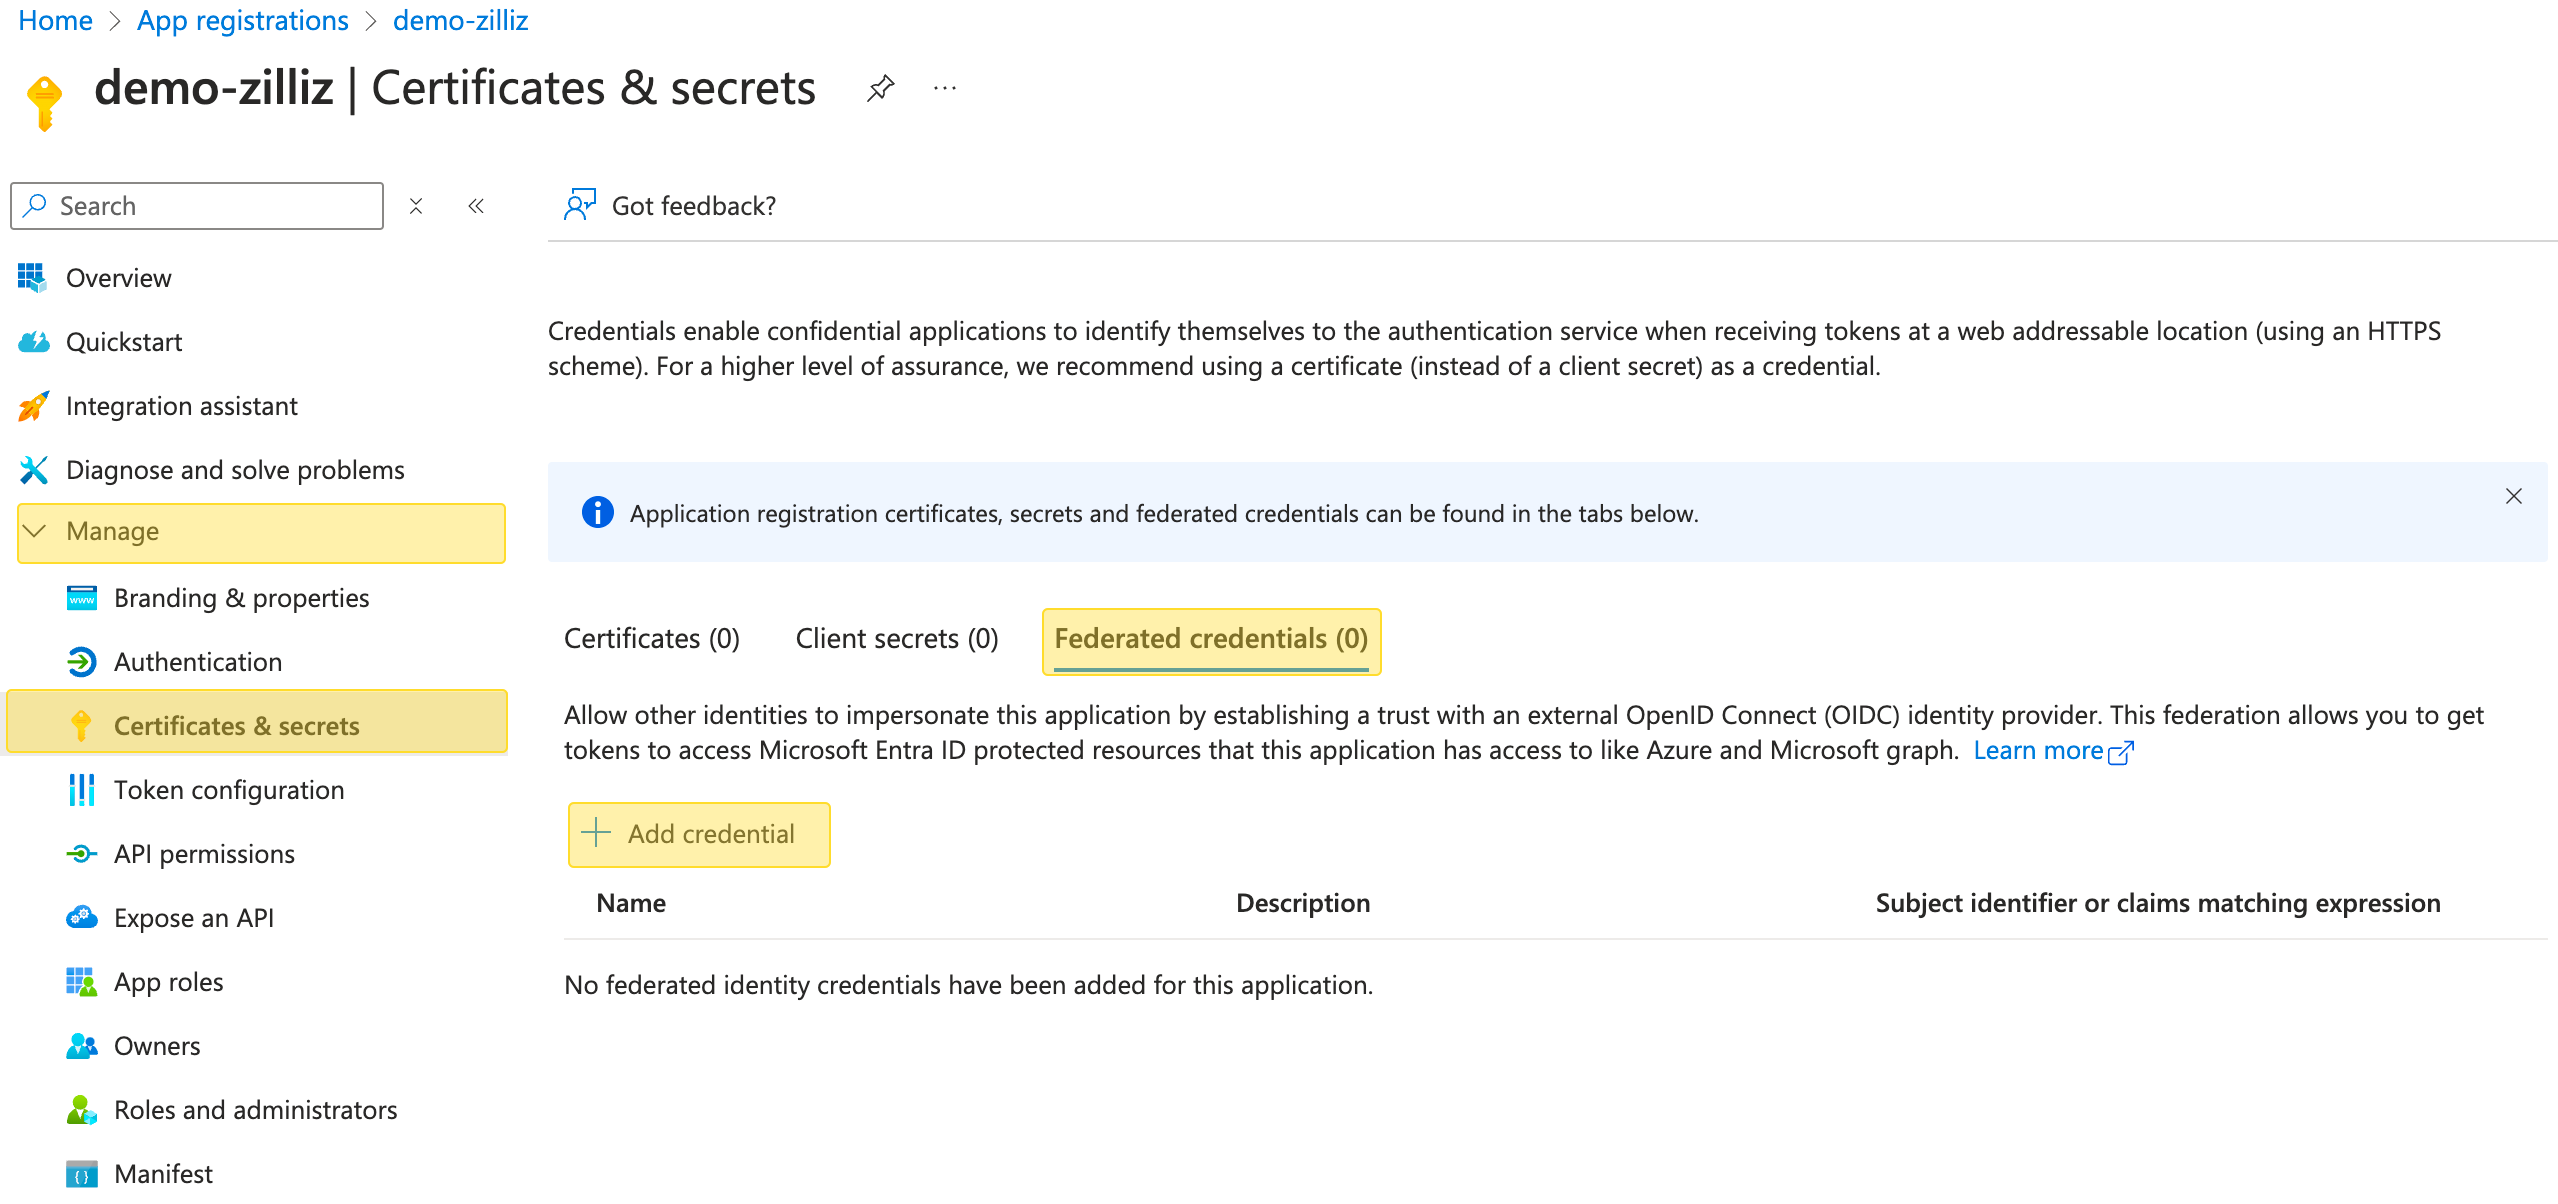
Task: Open Quickstart from the sidebar
Action: pos(124,342)
